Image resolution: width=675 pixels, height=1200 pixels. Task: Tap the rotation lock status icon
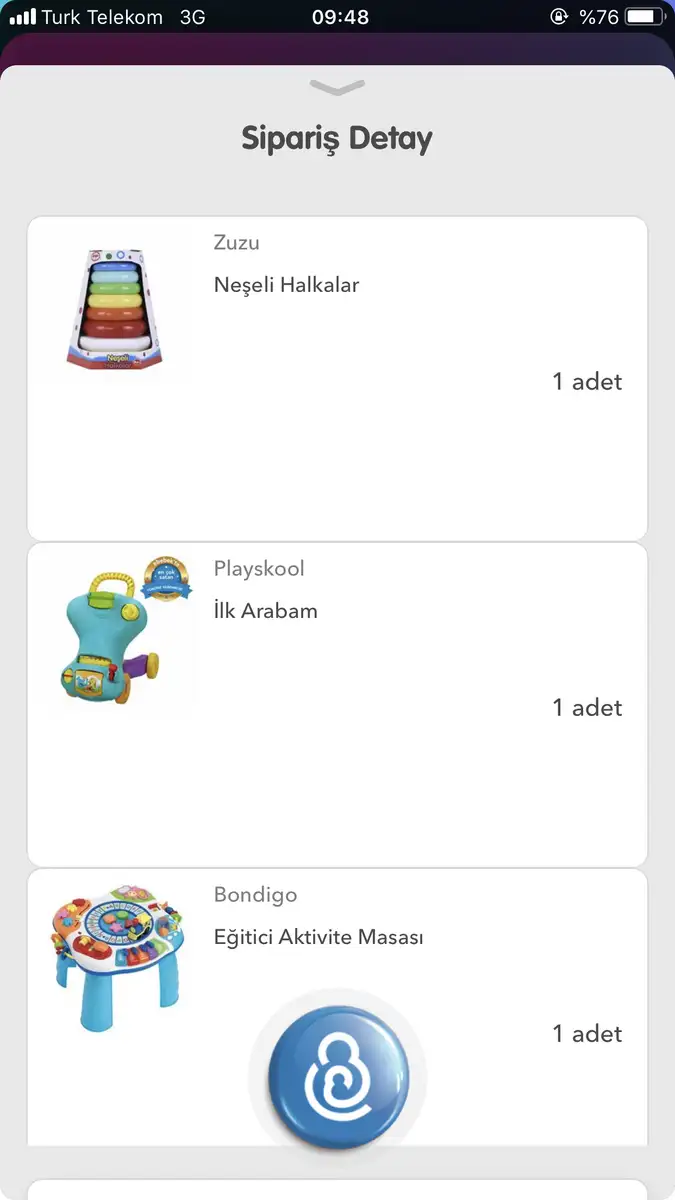(x=558, y=17)
